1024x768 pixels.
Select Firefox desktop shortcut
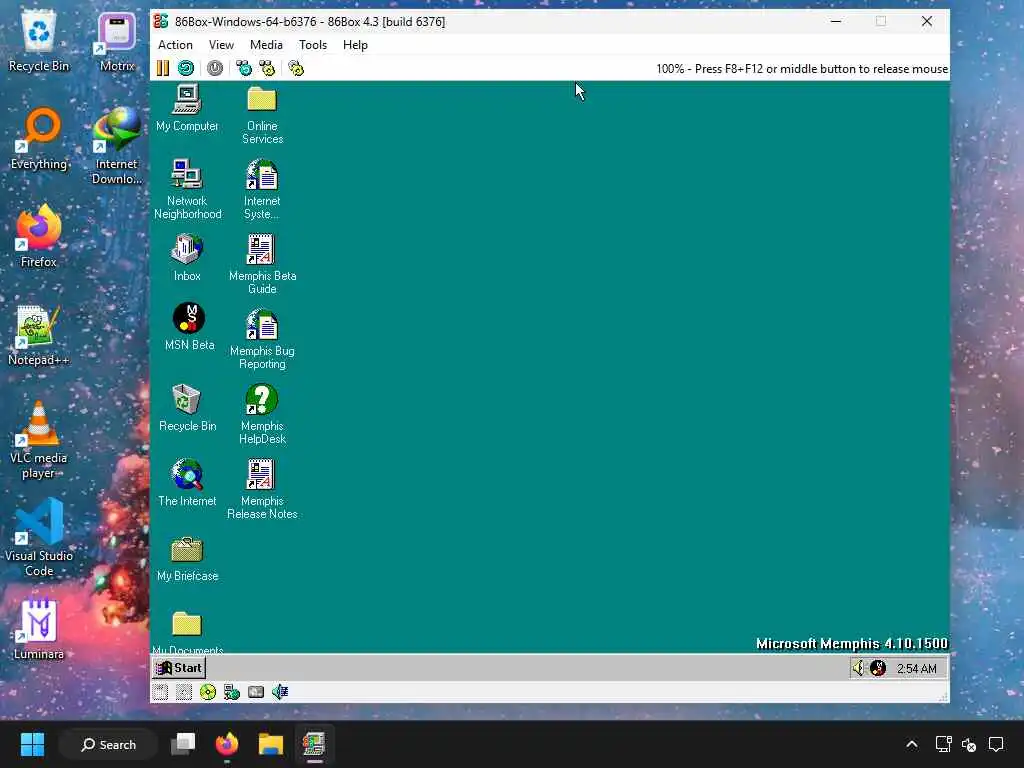[39, 238]
